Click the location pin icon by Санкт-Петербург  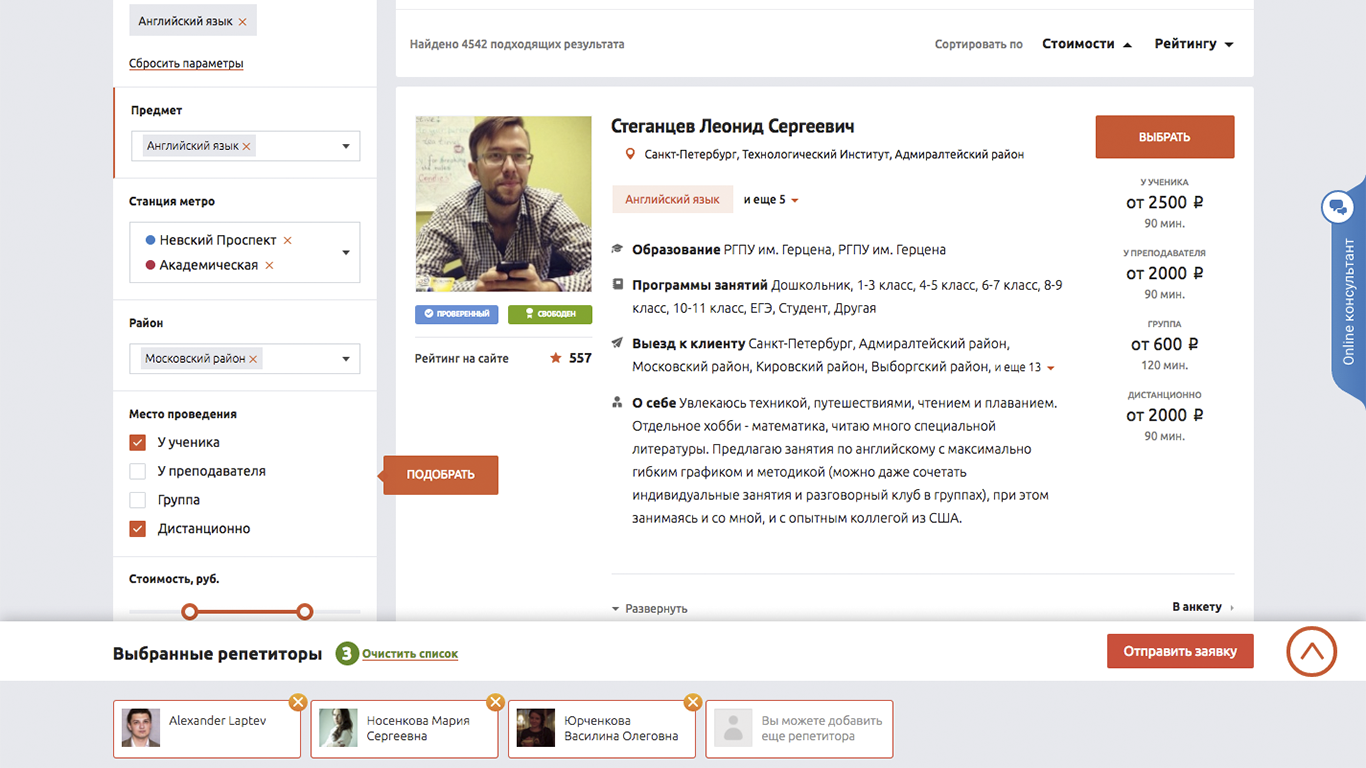pyautogui.click(x=630, y=154)
